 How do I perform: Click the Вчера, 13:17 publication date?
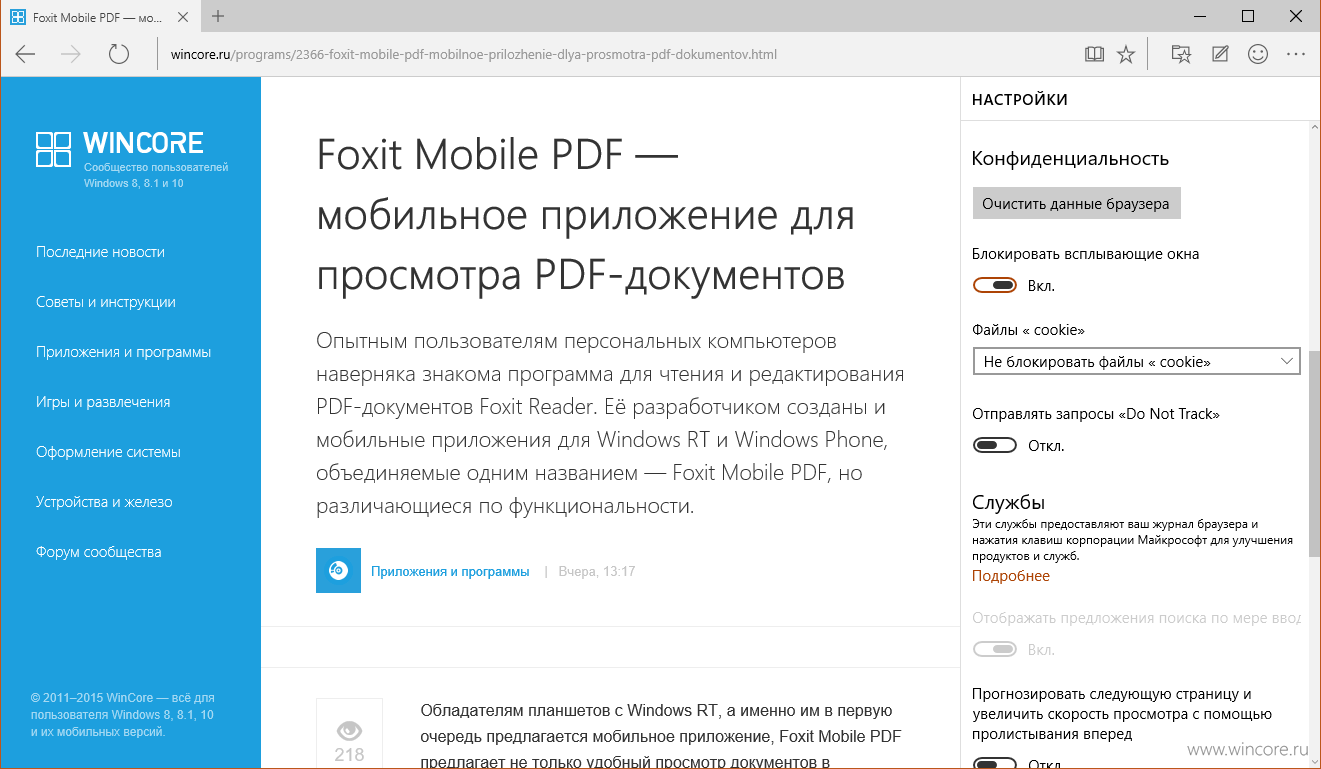597,572
